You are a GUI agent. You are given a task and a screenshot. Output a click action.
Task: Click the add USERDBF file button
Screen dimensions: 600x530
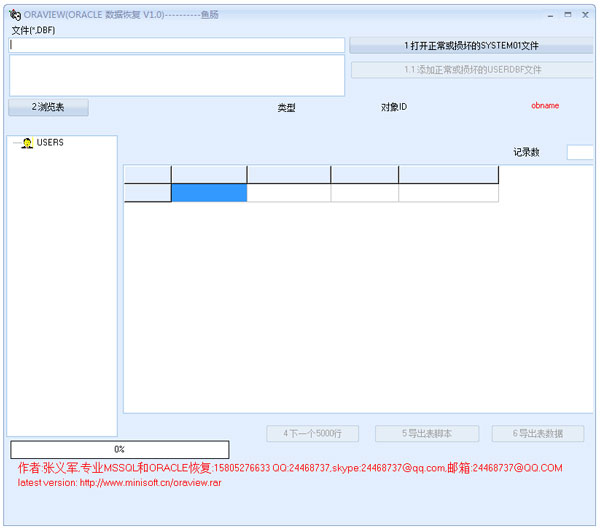tap(471, 70)
